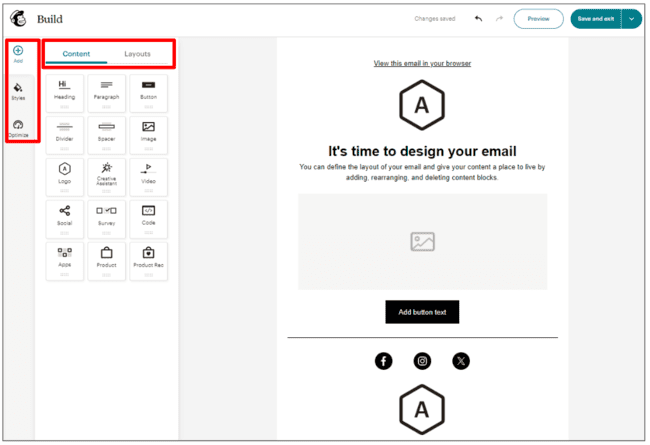This screenshot has height=445, width=650.
Task: Choose the Paragraph content block
Action: [106, 92]
